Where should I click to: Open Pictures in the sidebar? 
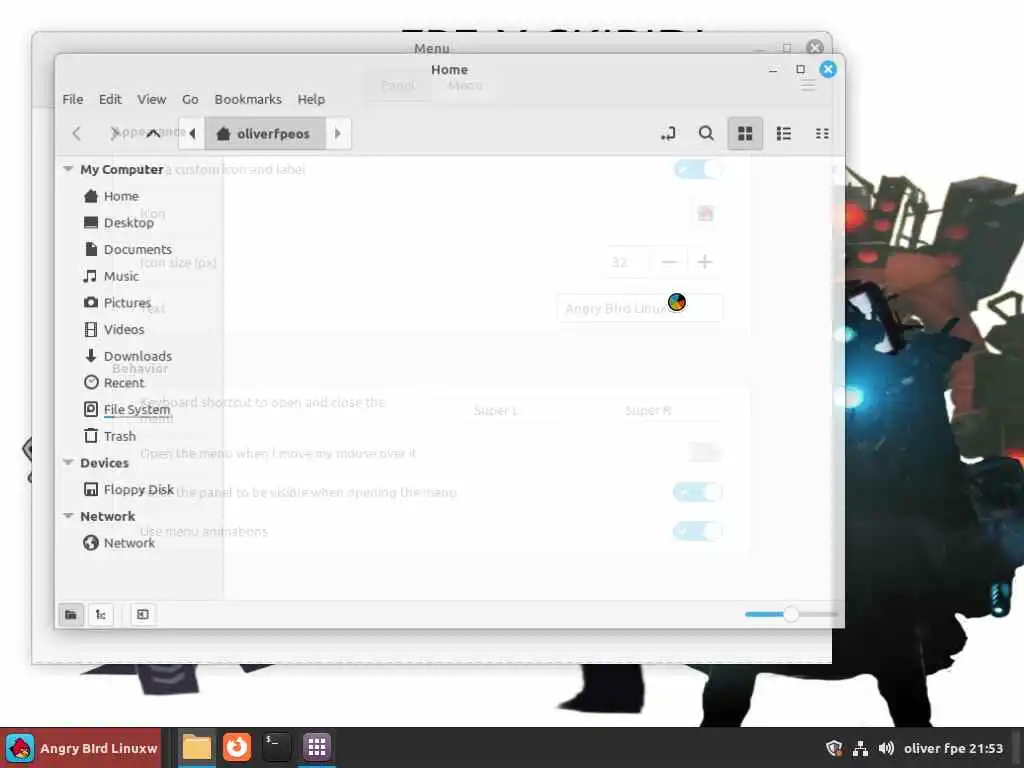tap(117, 302)
